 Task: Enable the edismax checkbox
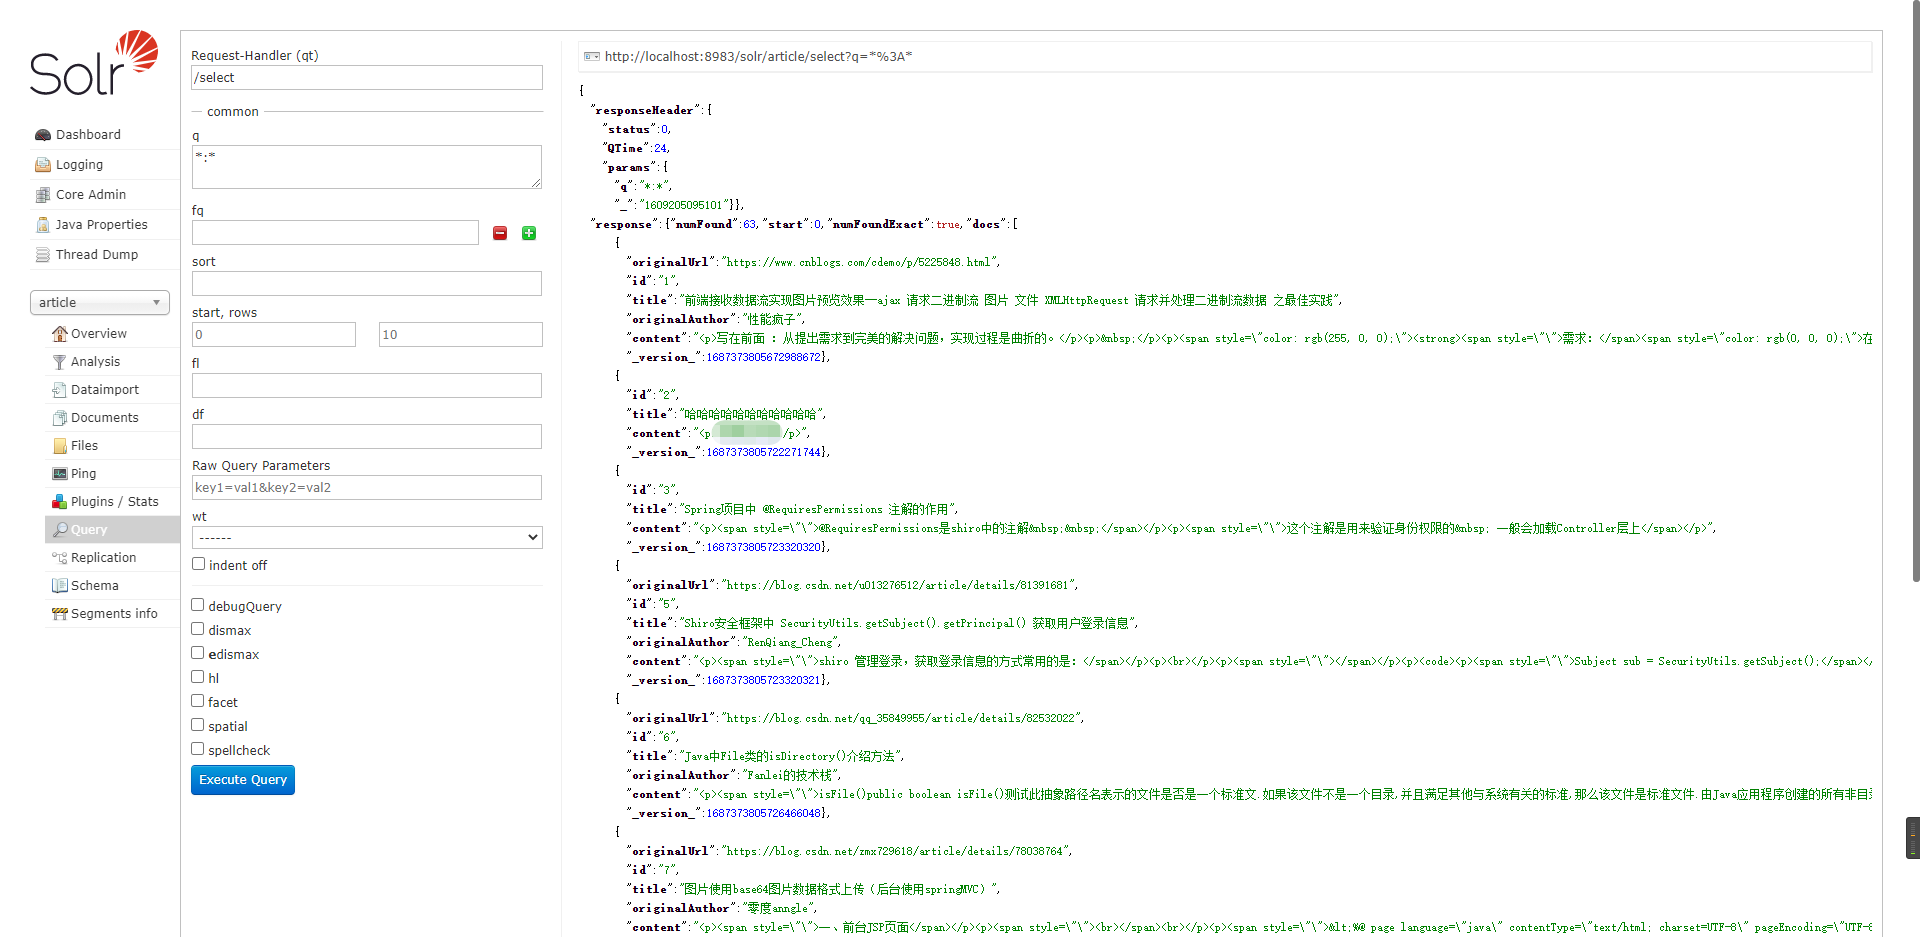[x=198, y=653]
